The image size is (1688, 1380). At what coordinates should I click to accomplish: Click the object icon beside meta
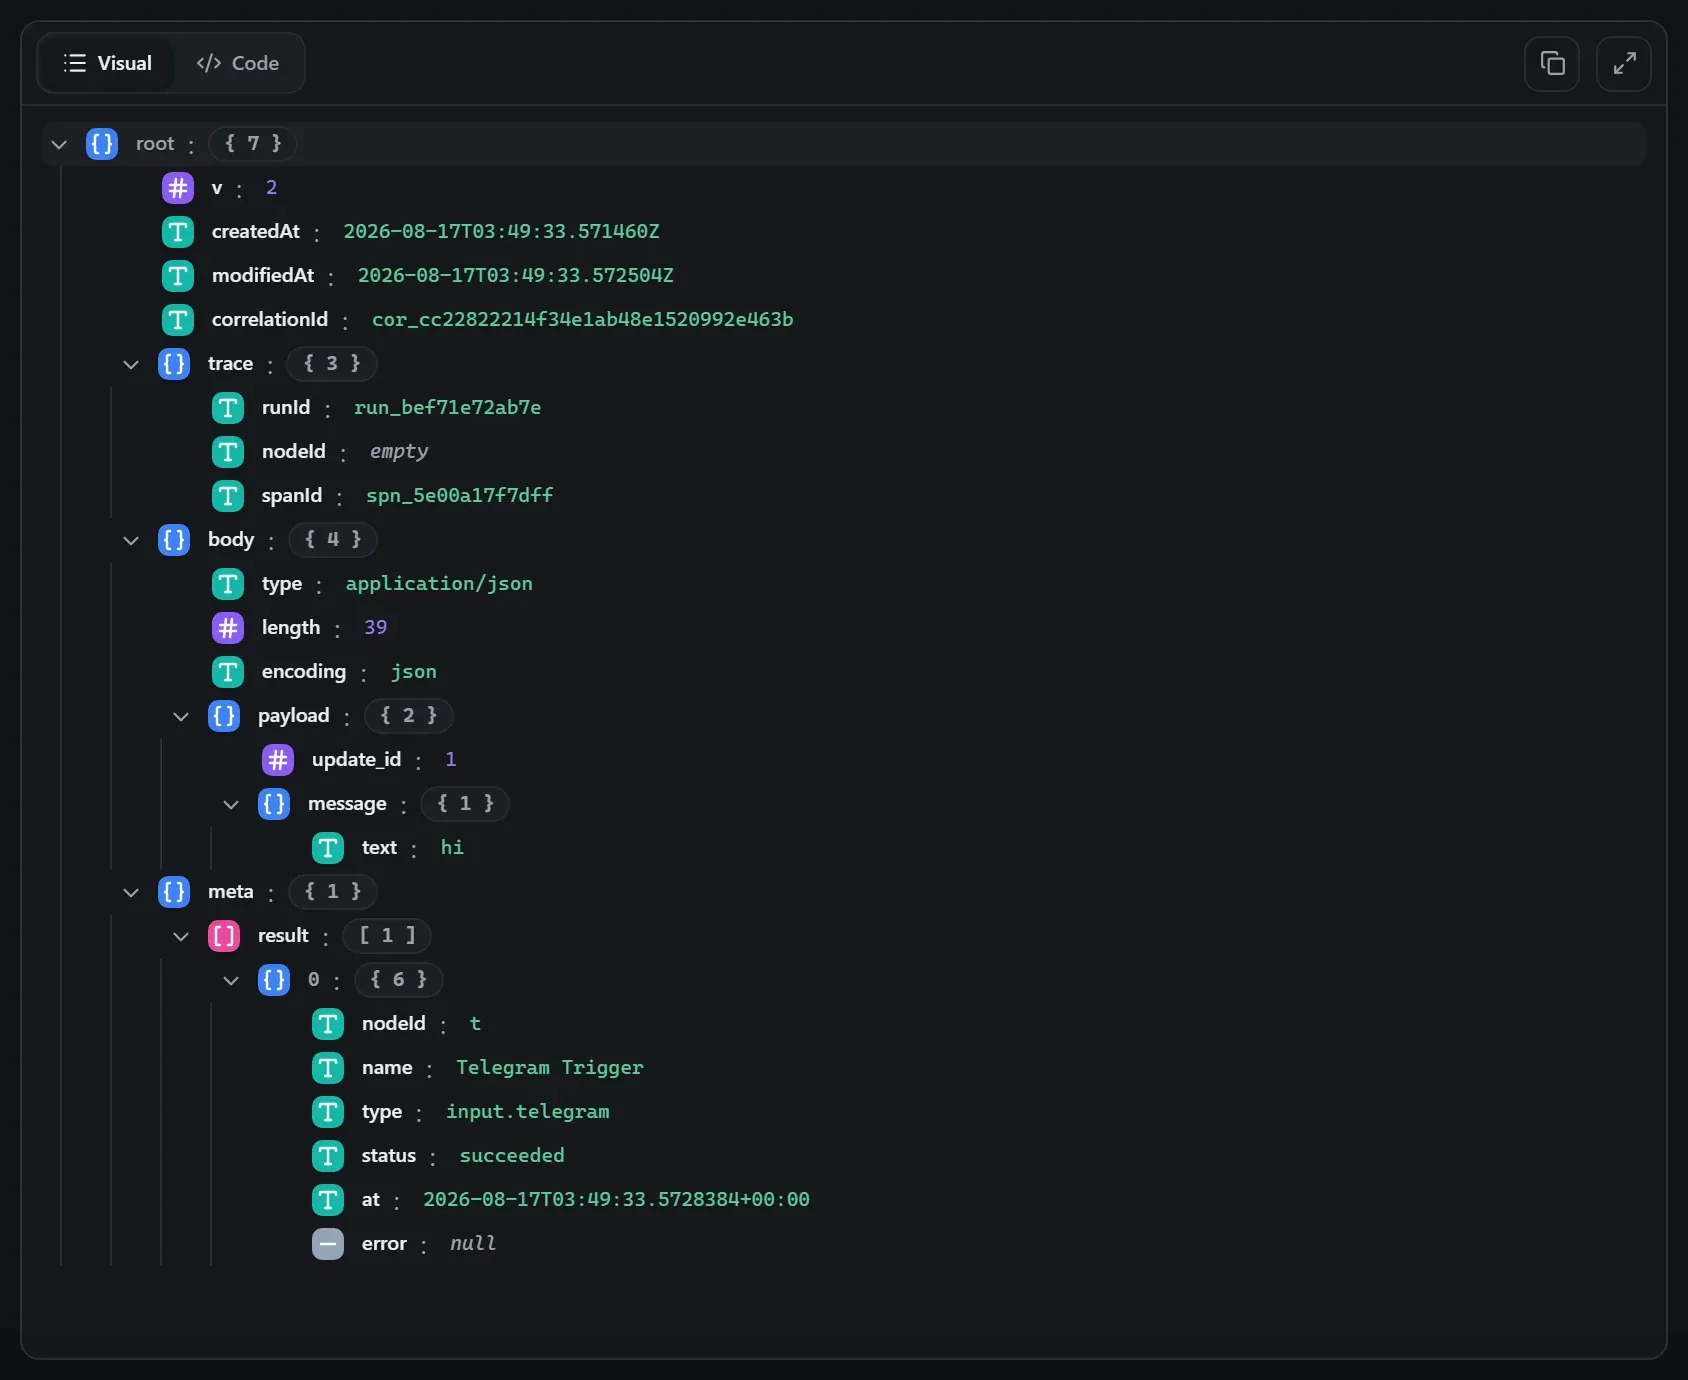tap(174, 892)
